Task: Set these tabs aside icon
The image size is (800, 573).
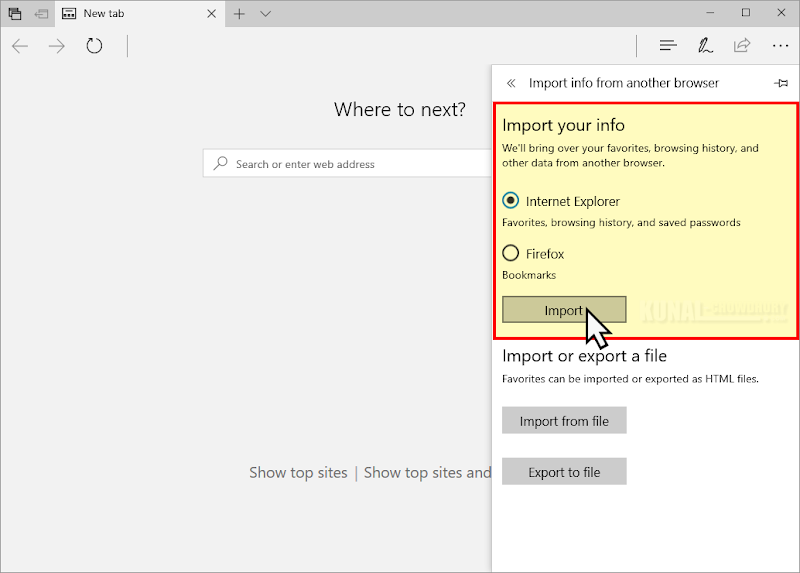Action: pos(41,14)
